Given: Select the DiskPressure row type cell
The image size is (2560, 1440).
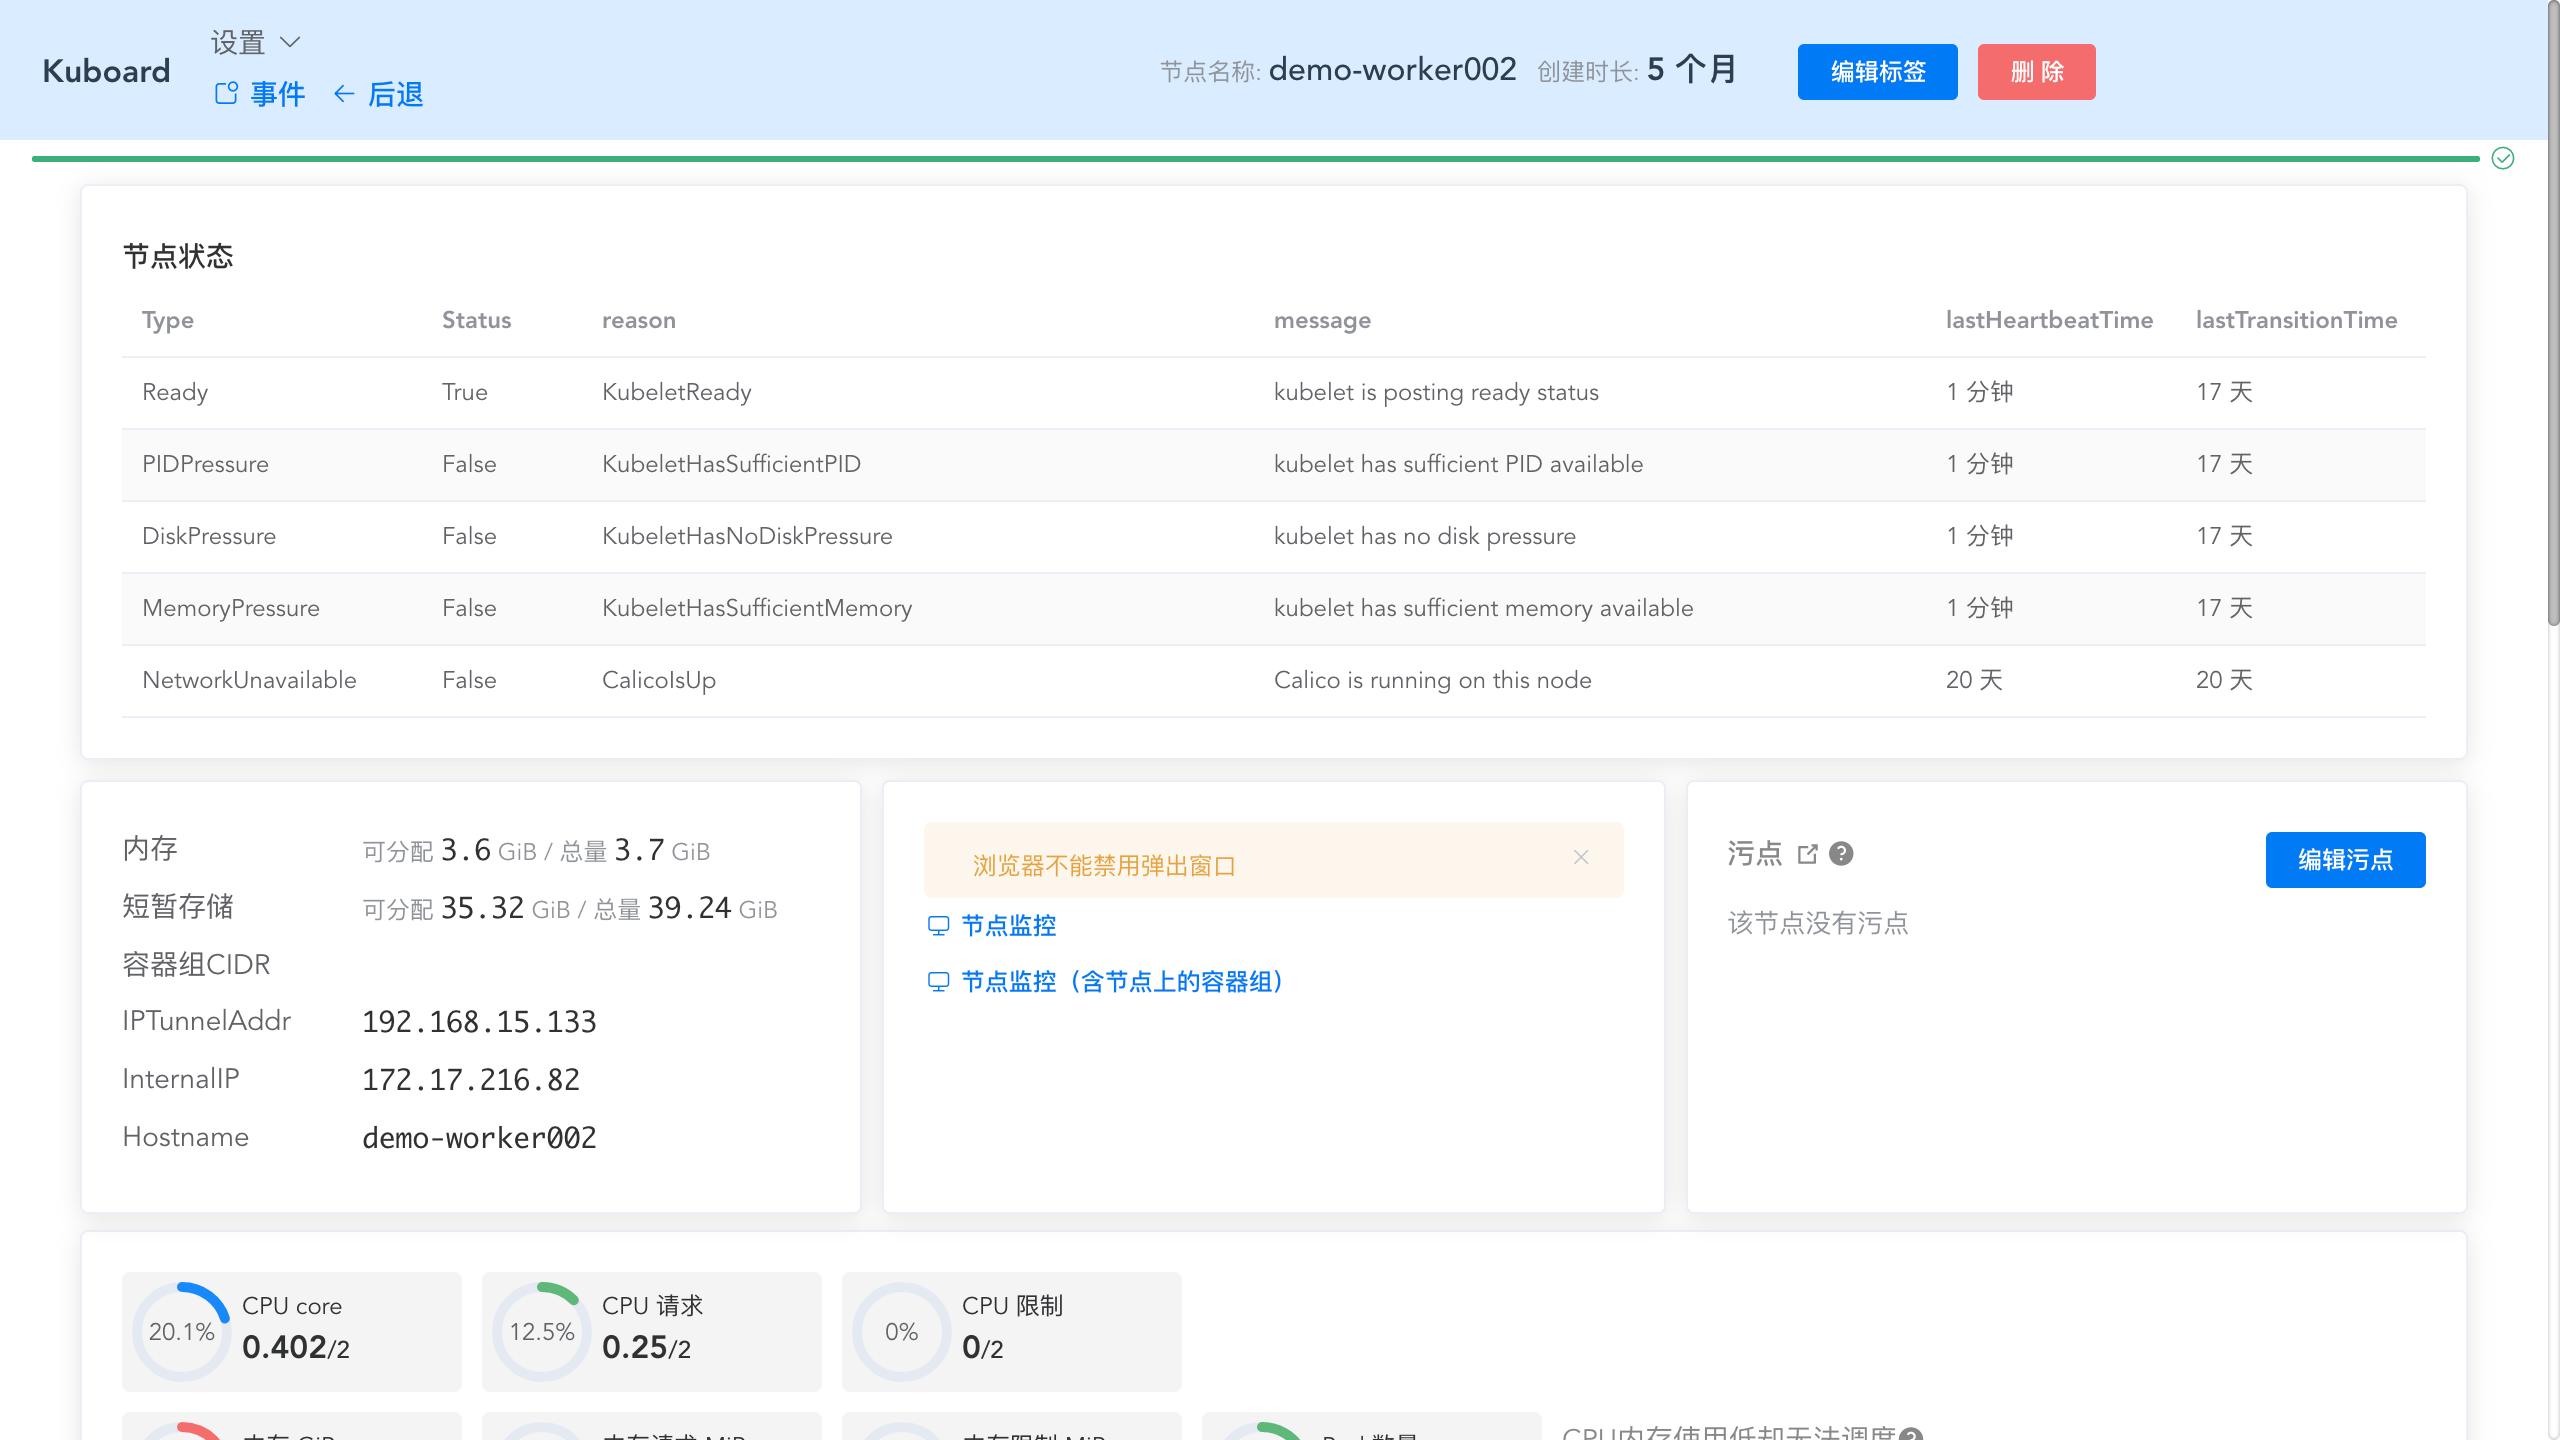Looking at the screenshot, I should pos(209,536).
